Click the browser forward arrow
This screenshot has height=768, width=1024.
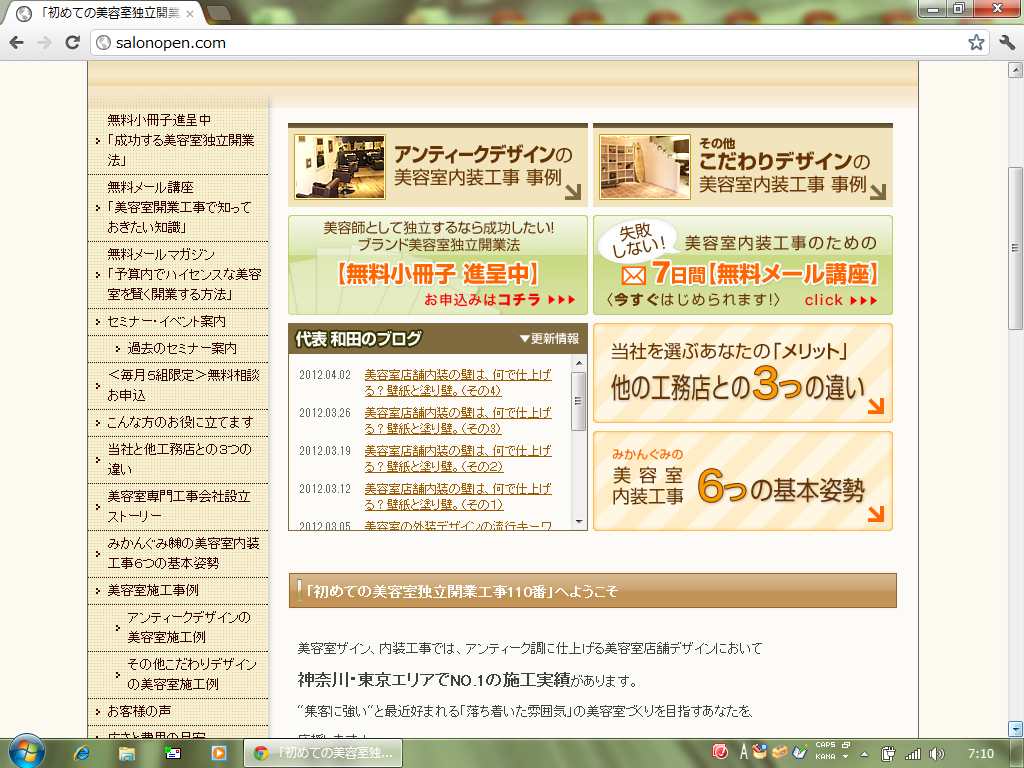click(44, 43)
